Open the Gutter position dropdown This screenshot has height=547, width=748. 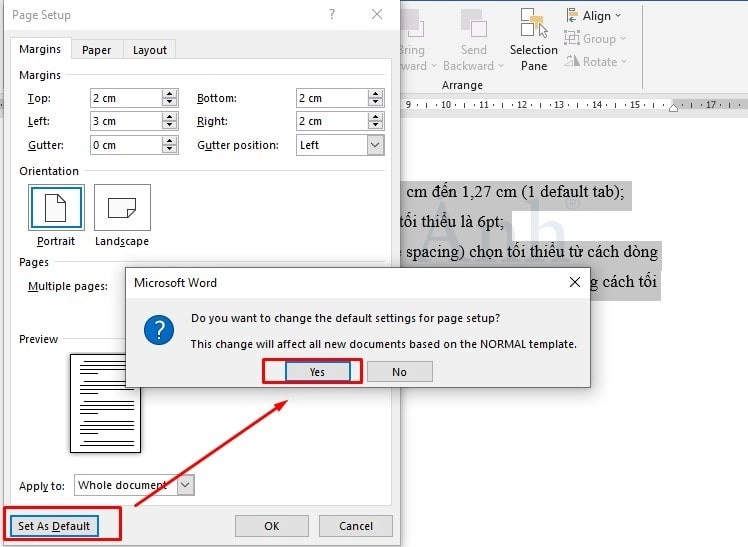(375, 145)
